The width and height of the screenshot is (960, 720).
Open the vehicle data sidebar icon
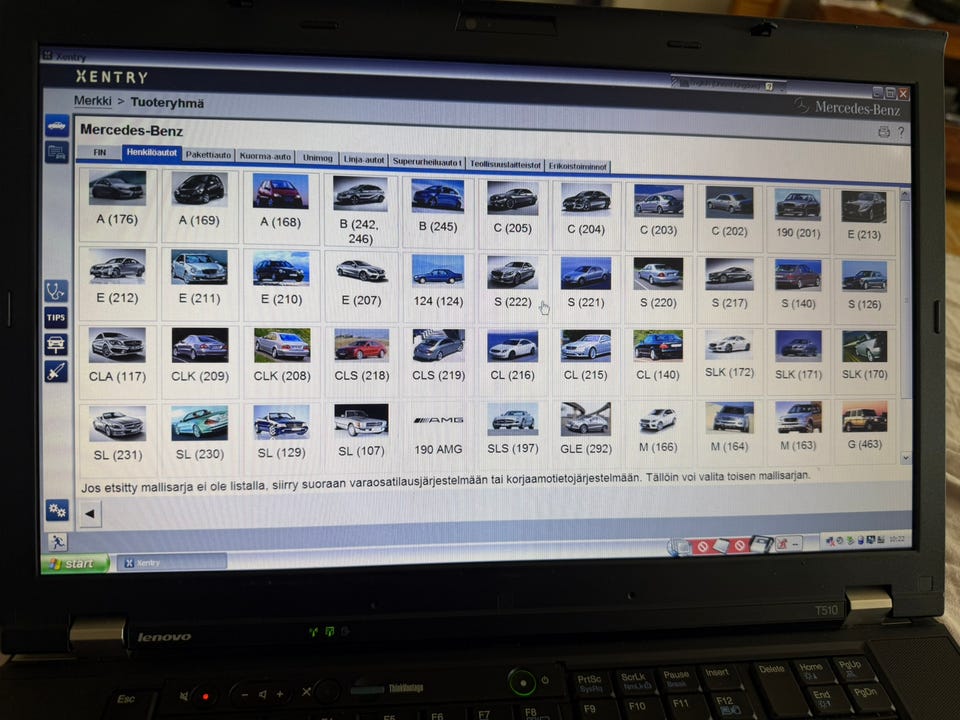click(x=56, y=152)
